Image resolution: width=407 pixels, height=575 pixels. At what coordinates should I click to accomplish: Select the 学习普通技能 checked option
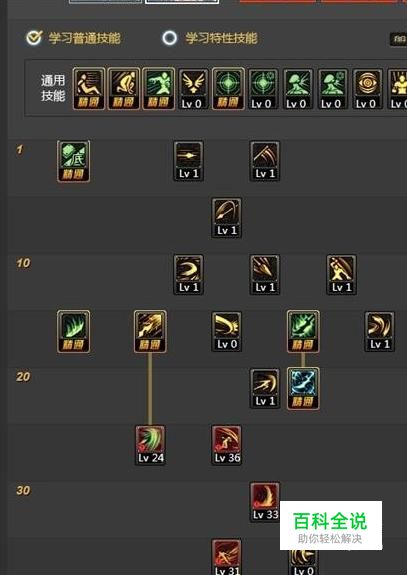pos(73,38)
